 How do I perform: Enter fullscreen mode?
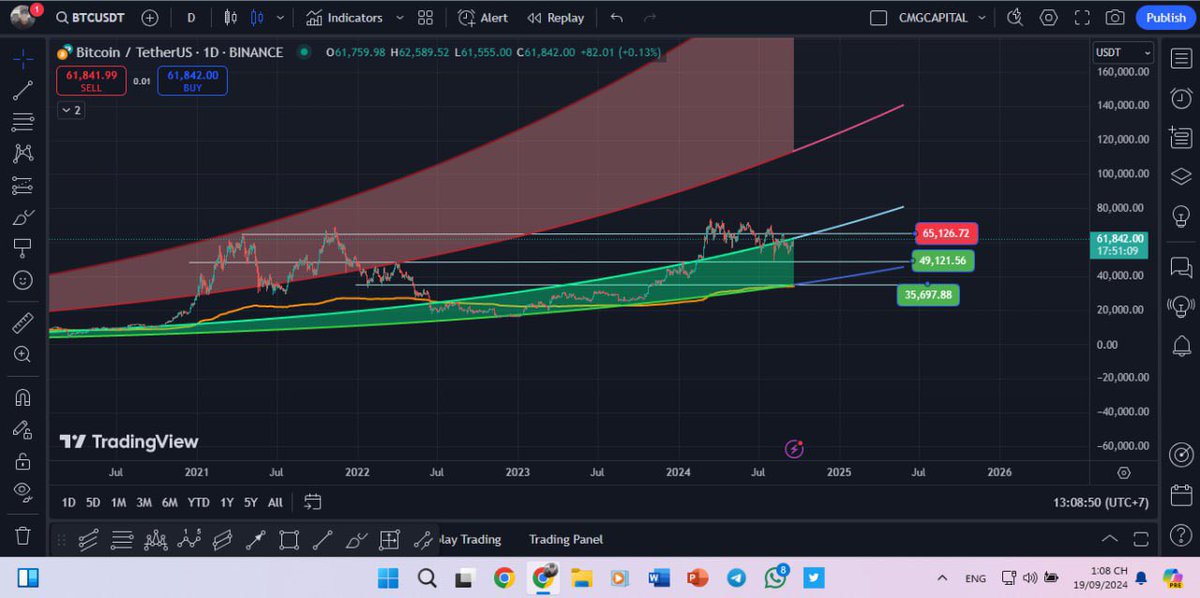point(1082,18)
